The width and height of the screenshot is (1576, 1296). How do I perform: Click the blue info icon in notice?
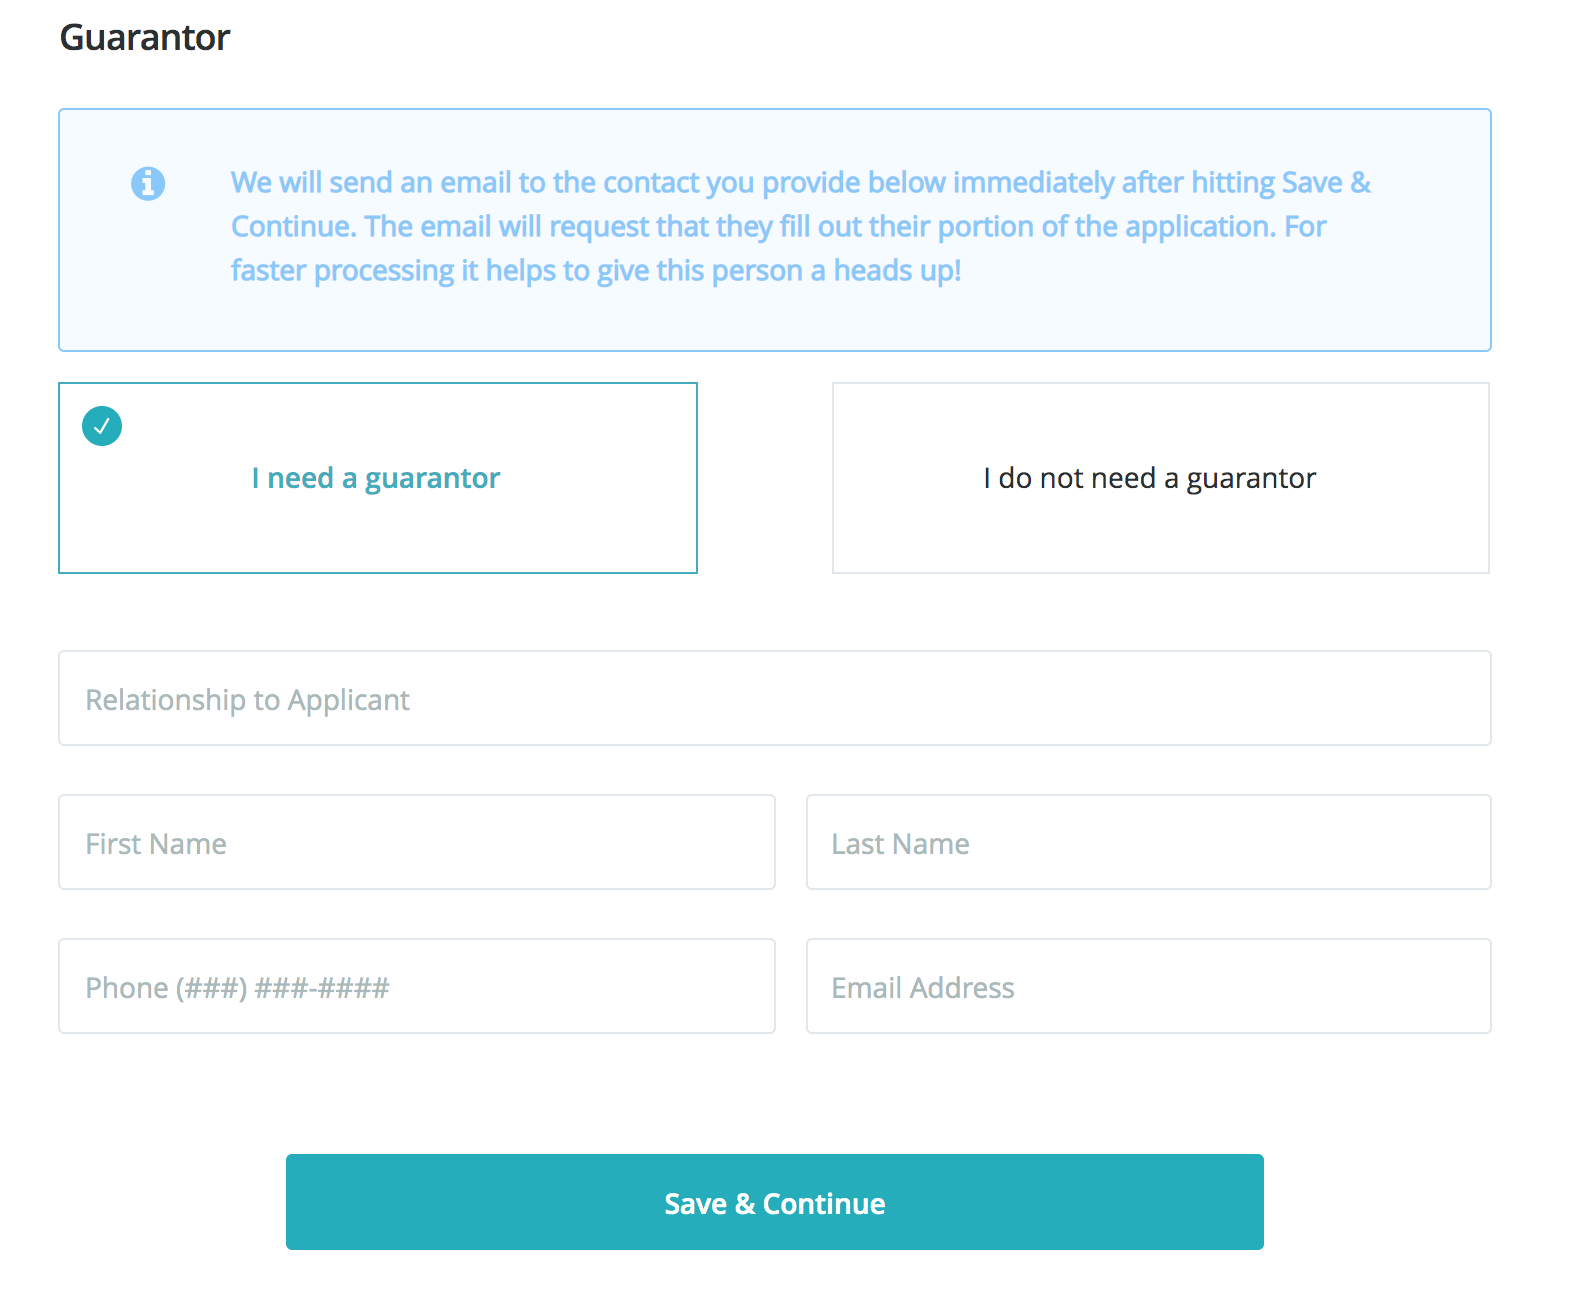click(148, 184)
